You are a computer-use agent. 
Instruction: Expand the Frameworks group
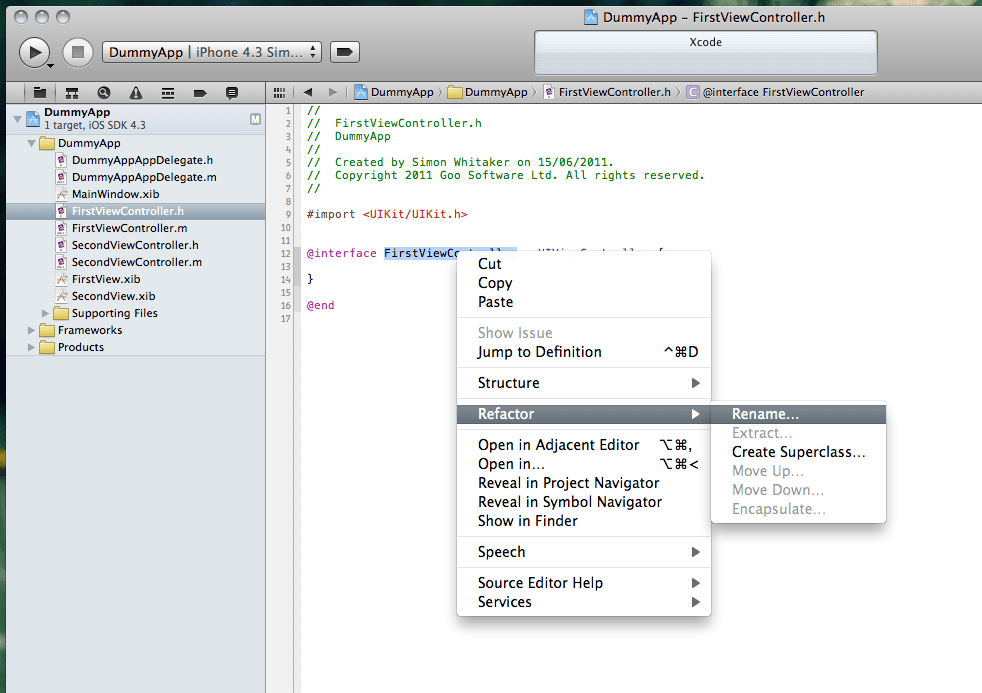(31, 330)
